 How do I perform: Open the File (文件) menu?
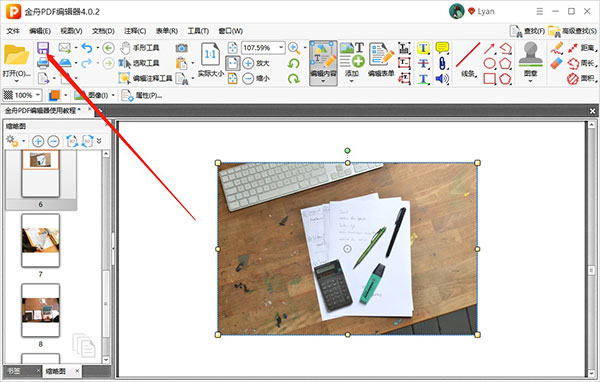[x=13, y=31]
